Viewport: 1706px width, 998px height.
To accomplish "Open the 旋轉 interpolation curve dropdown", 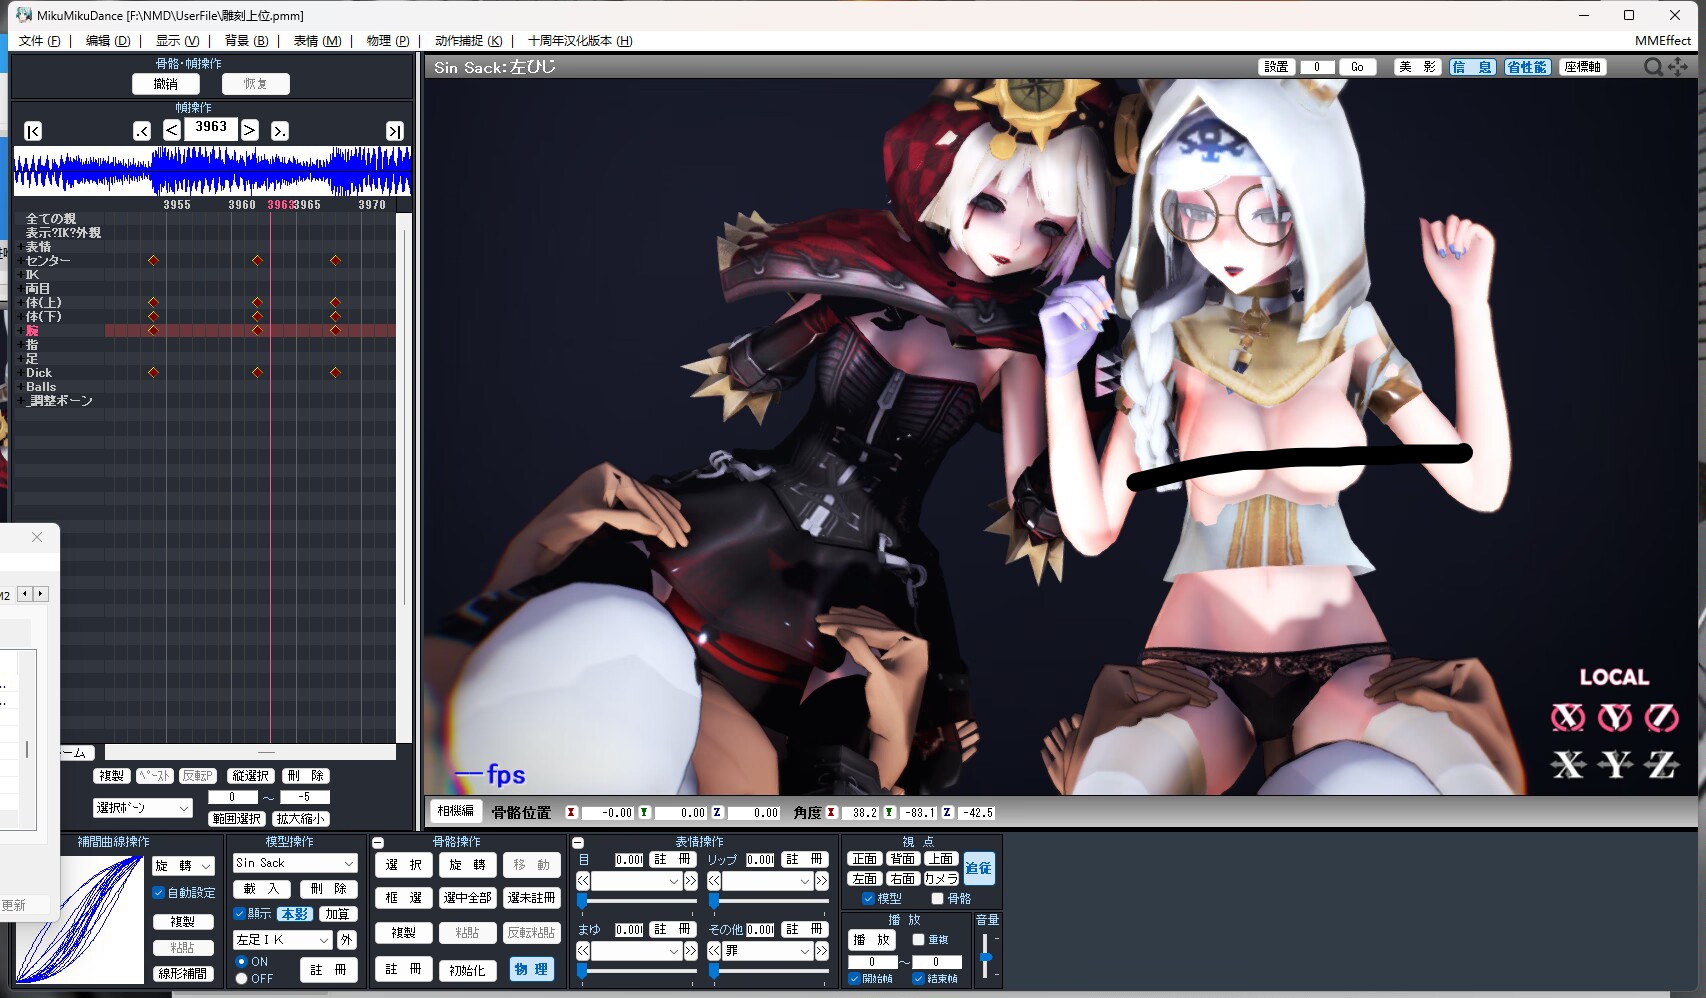I will 184,866.
